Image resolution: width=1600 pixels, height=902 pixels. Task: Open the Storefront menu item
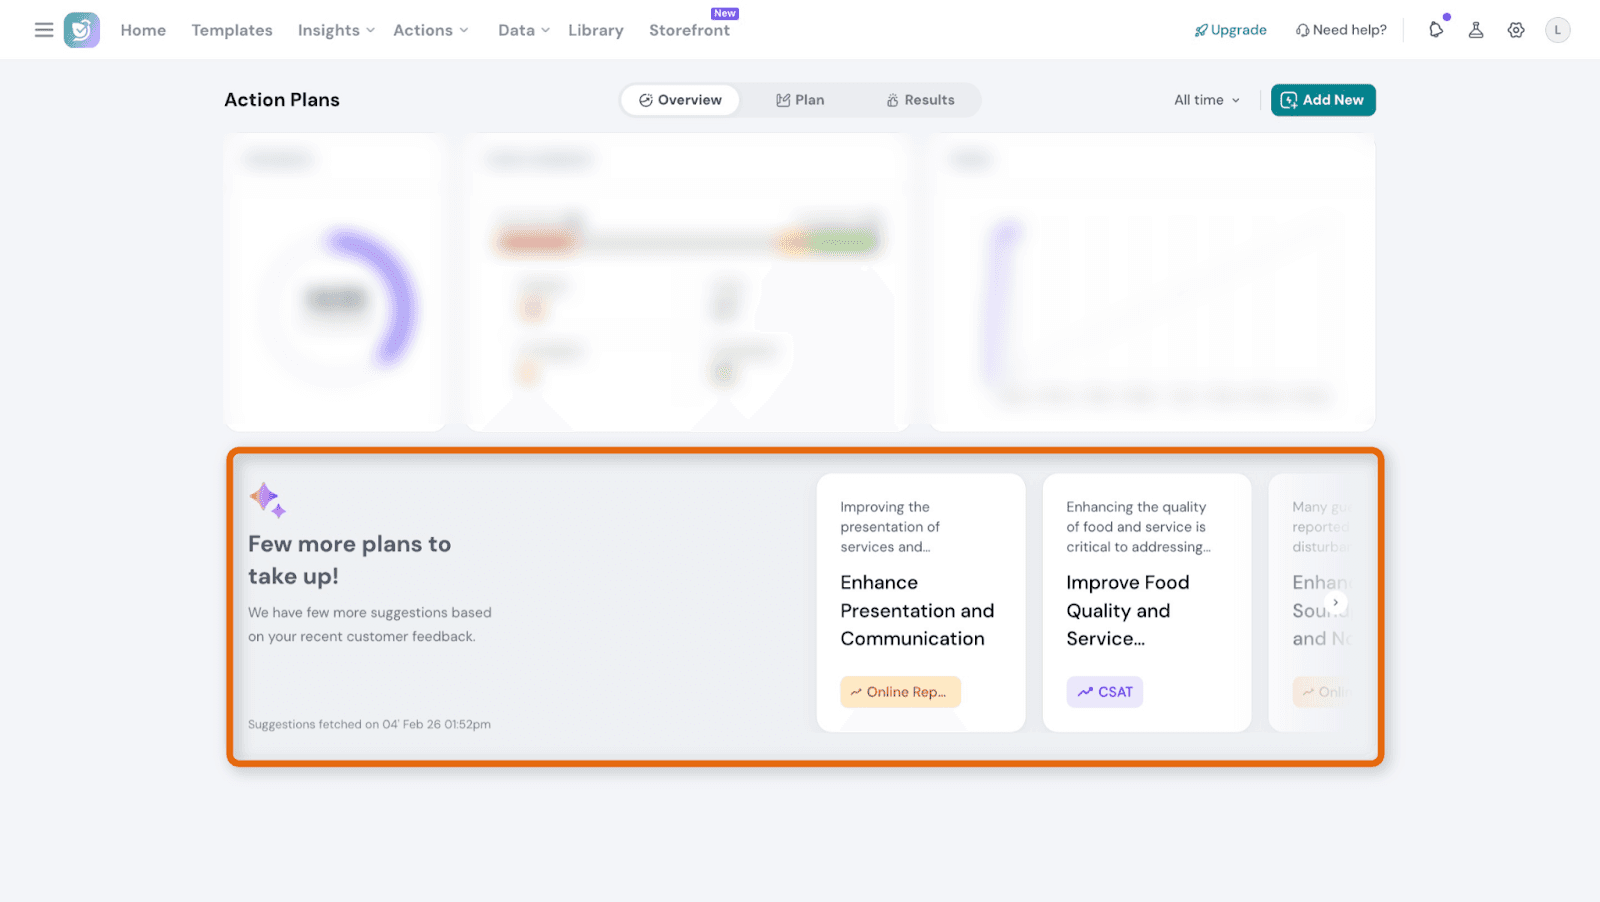pyautogui.click(x=689, y=30)
